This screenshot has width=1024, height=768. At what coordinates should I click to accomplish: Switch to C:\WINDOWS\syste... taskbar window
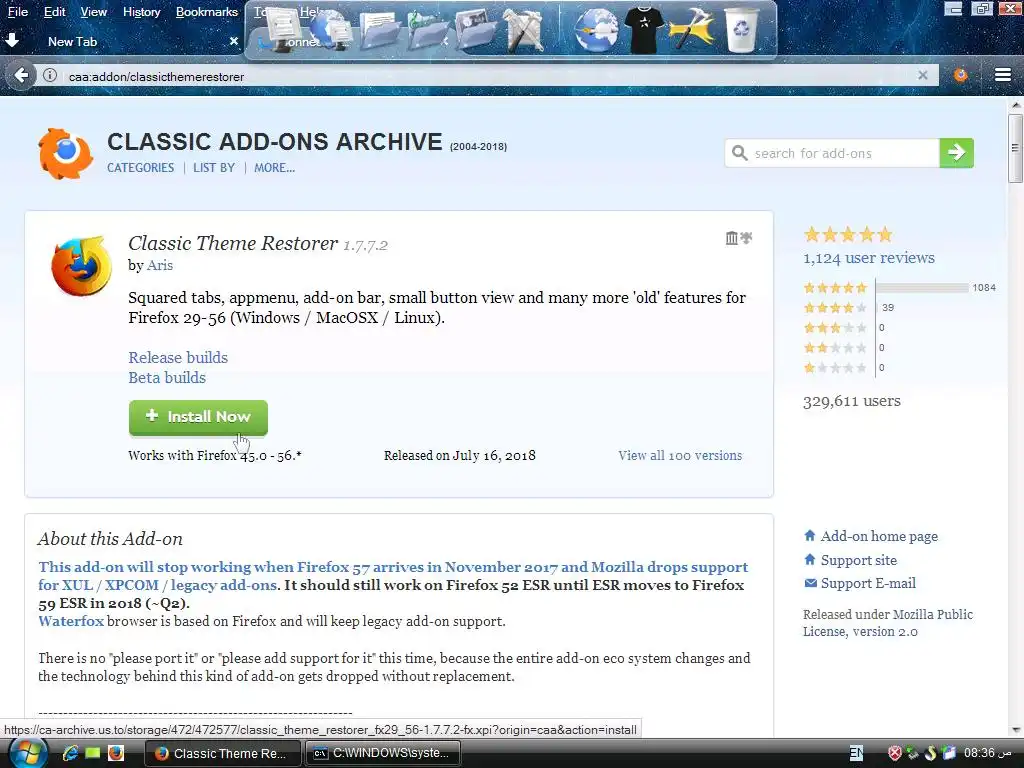pyautogui.click(x=383, y=753)
